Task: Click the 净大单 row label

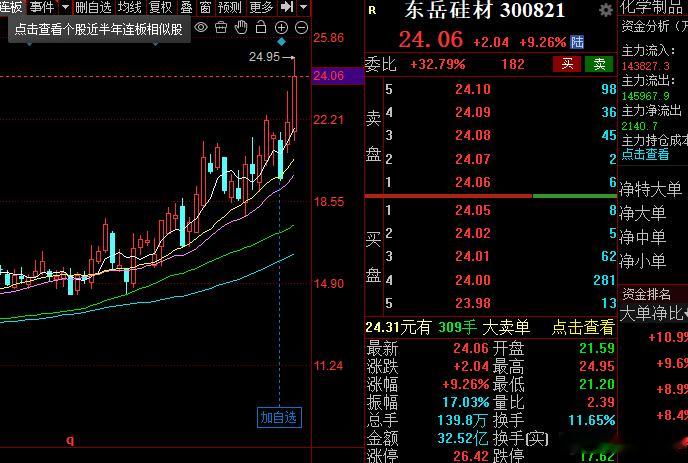Action: pos(642,213)
